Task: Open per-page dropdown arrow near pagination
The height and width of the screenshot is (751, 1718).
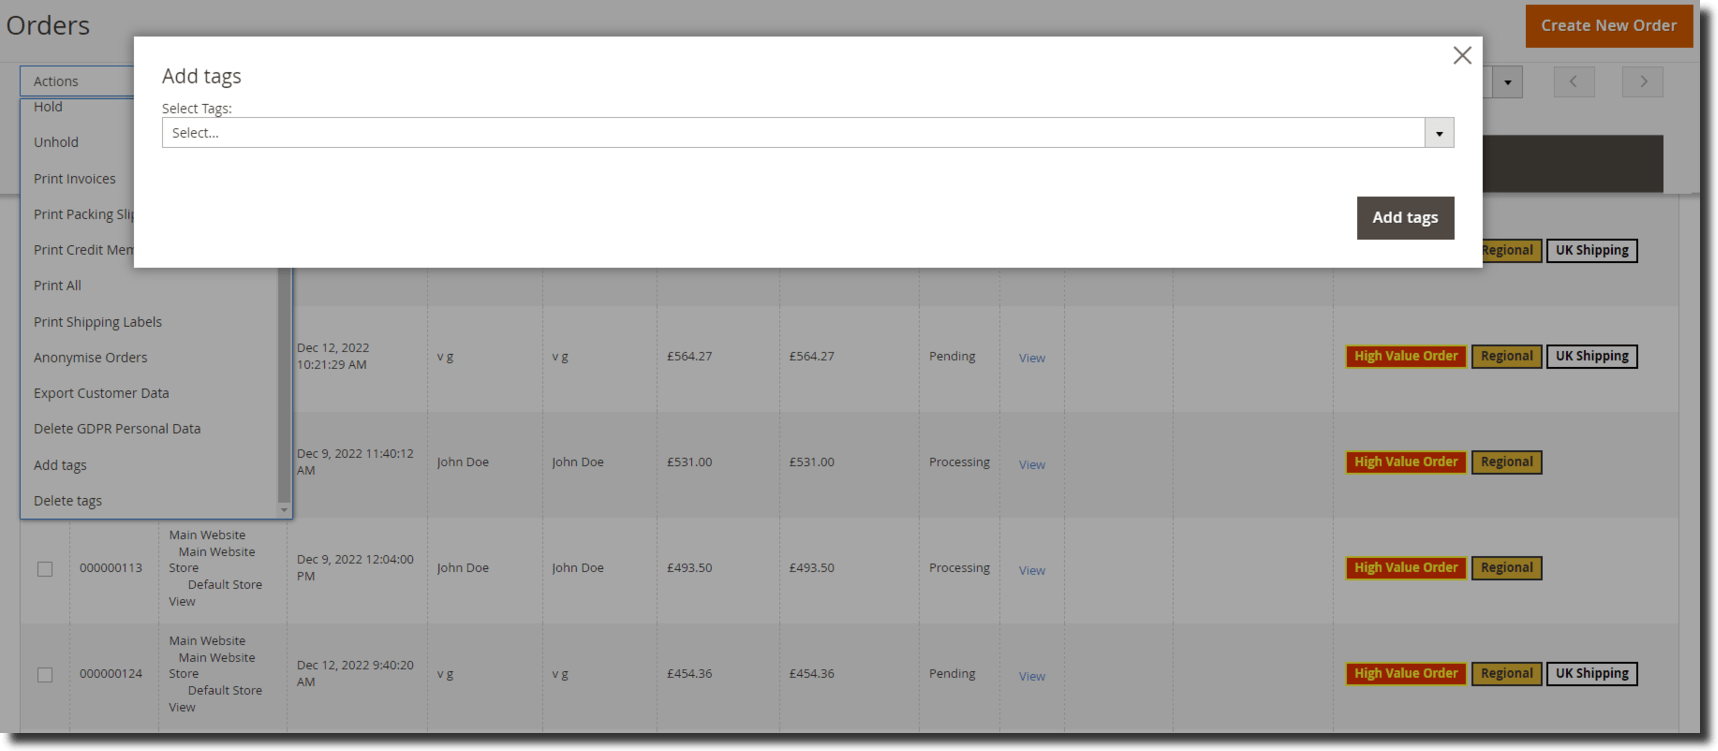Action: tap(1507, 82)
